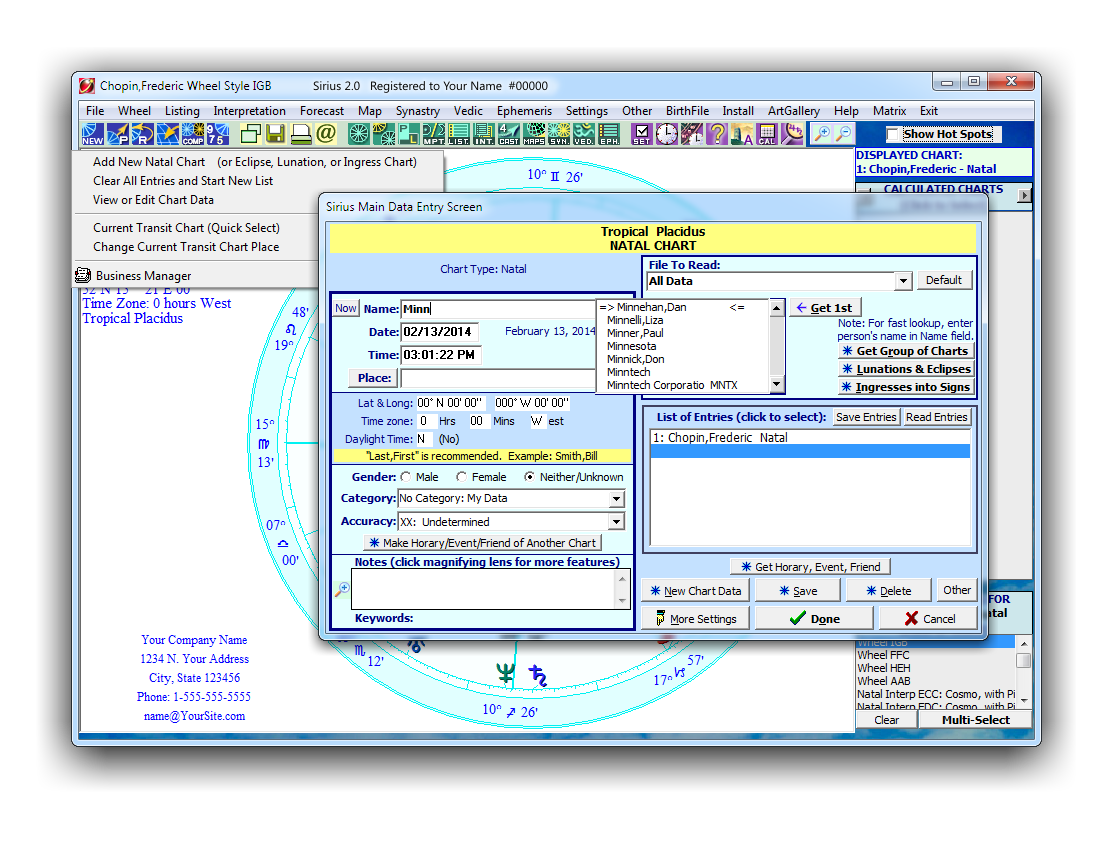Expand the Calculated Charts panel arrow
This screenshot has width=1112, height=856.
tap(1024, 195)
